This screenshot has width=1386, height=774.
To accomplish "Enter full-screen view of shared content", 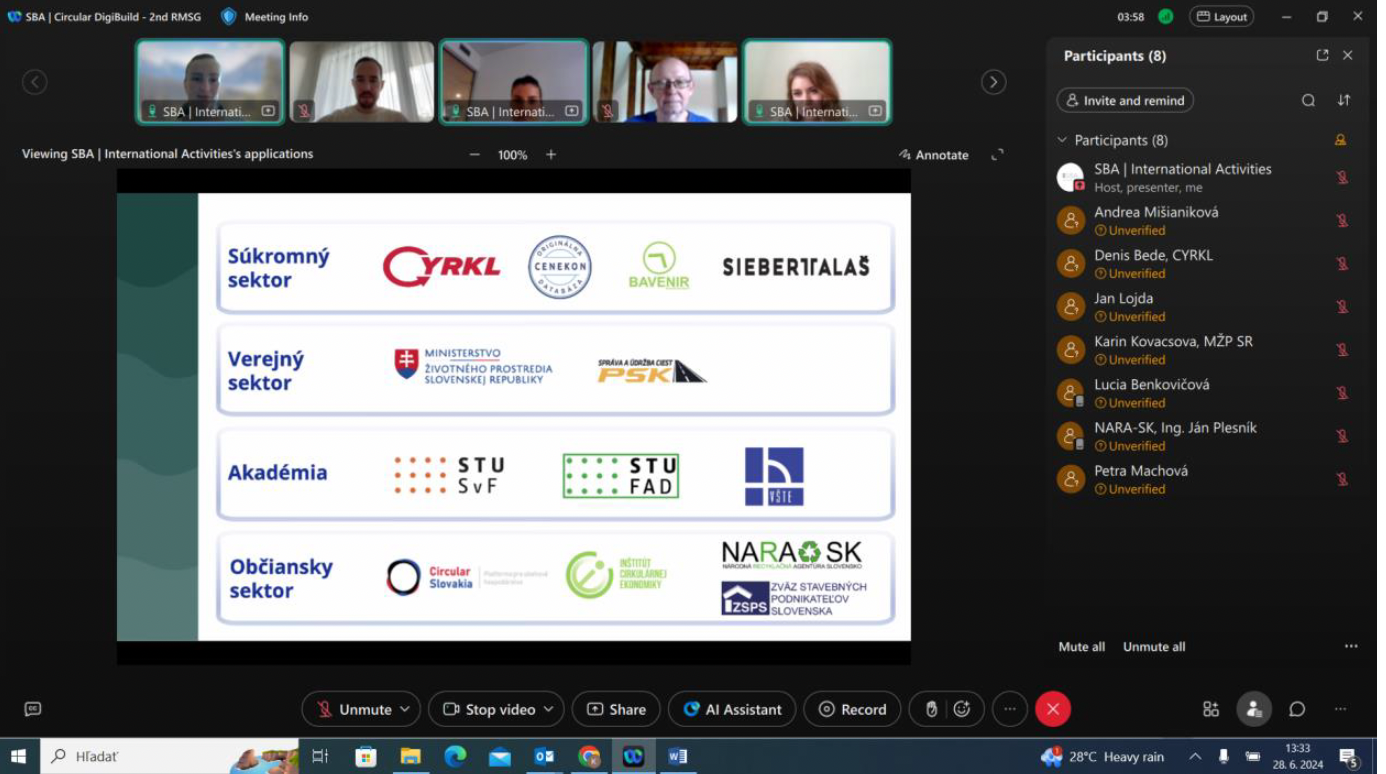I will coord(997,155).
